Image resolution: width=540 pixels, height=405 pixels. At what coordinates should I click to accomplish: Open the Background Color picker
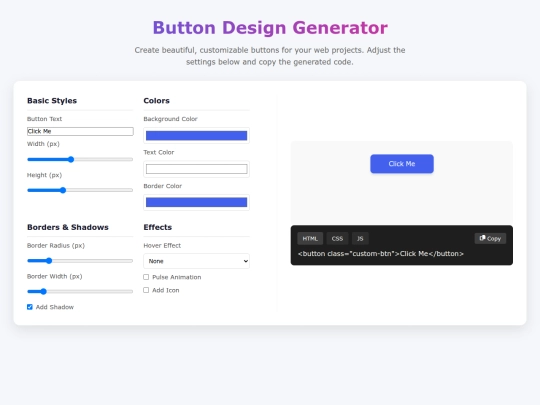click(x=196, y=136)
